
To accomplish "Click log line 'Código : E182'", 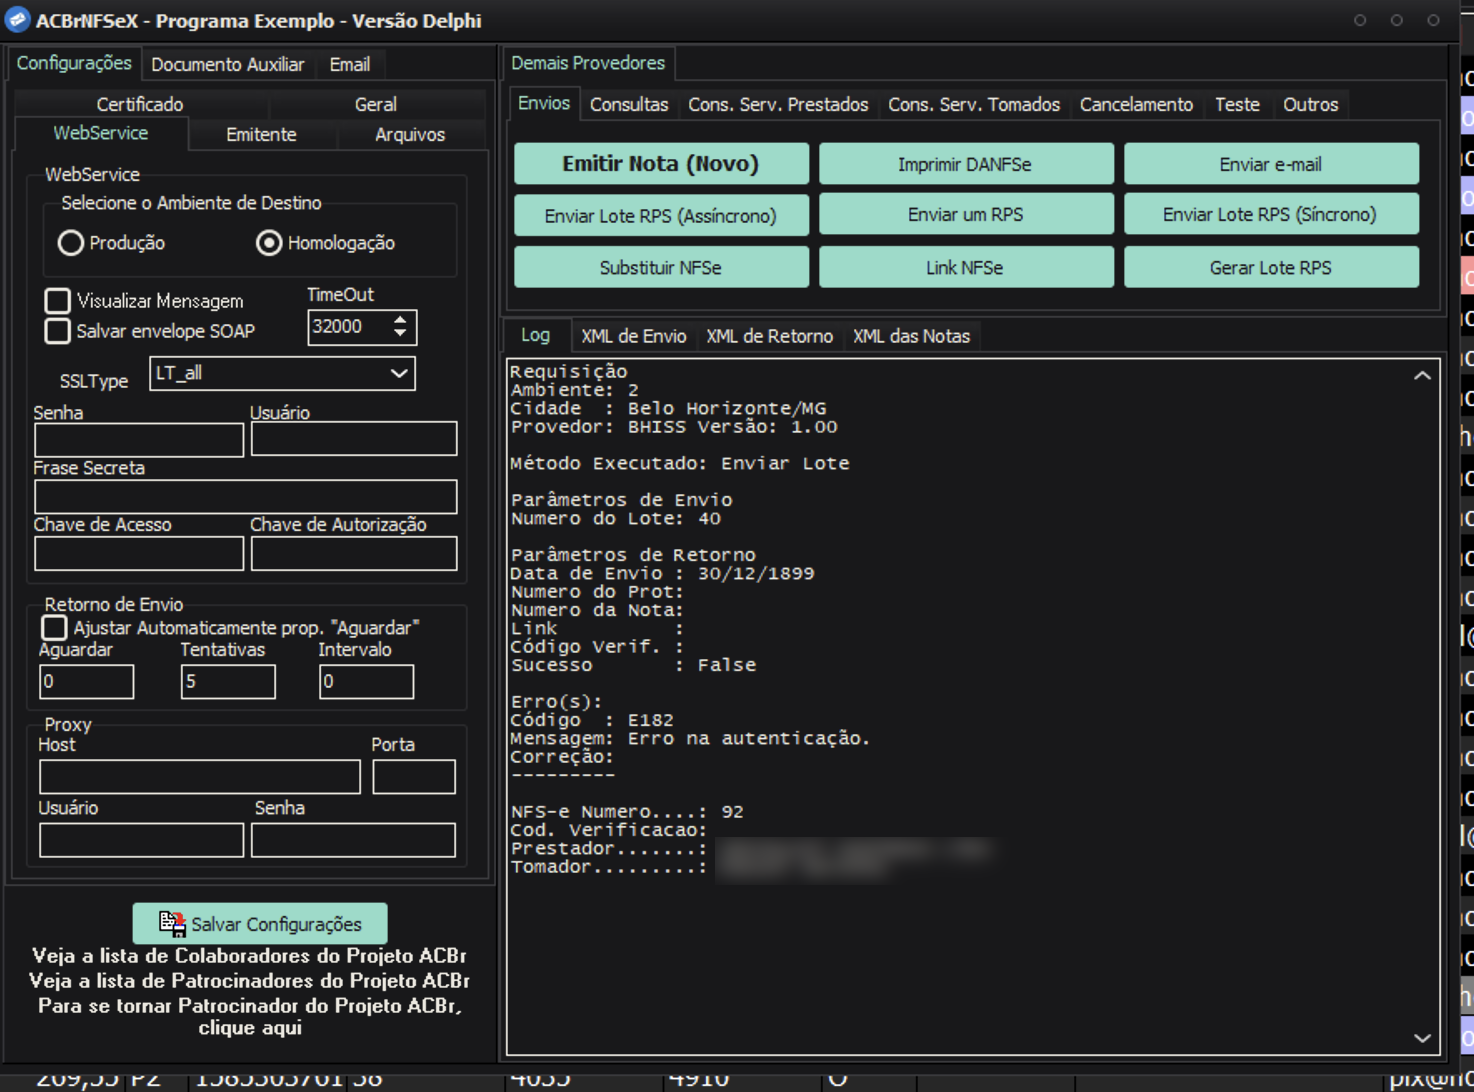I will [592, 720].
